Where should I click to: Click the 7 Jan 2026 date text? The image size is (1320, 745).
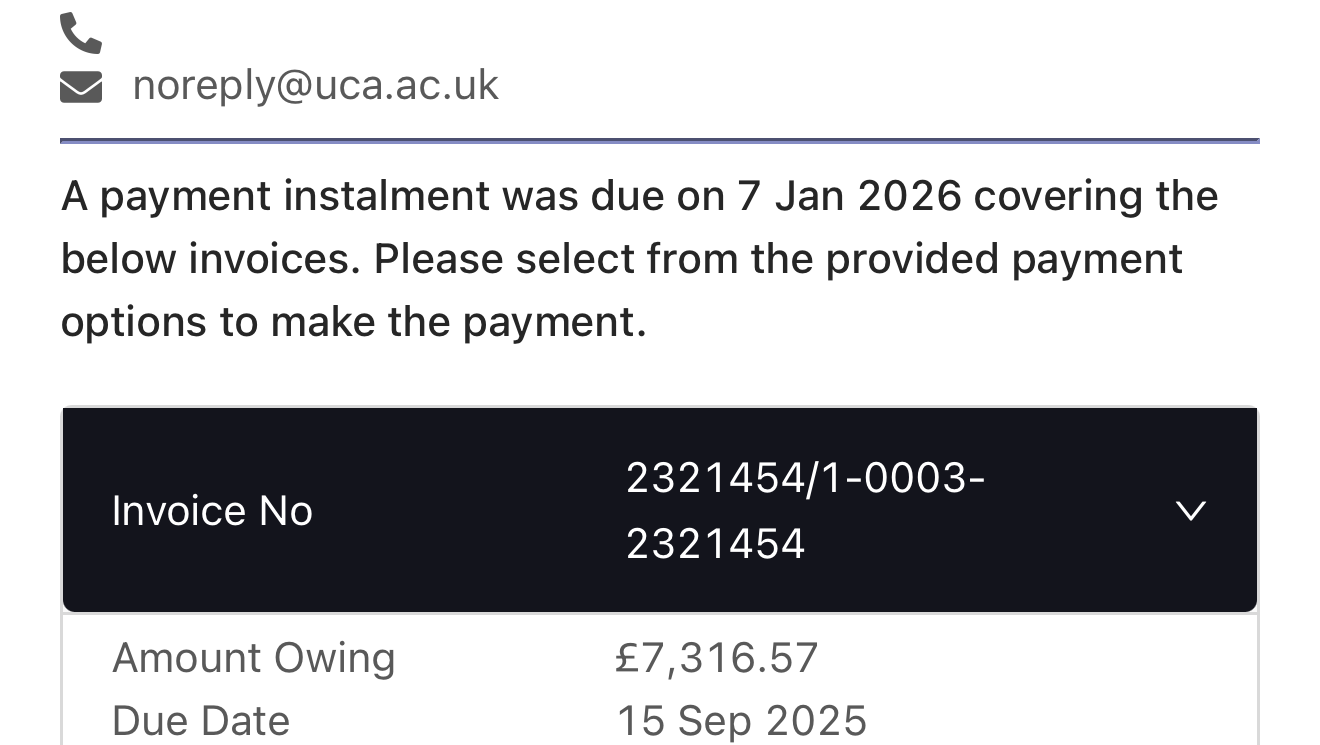pyautogui.click(x=849, y=196)
